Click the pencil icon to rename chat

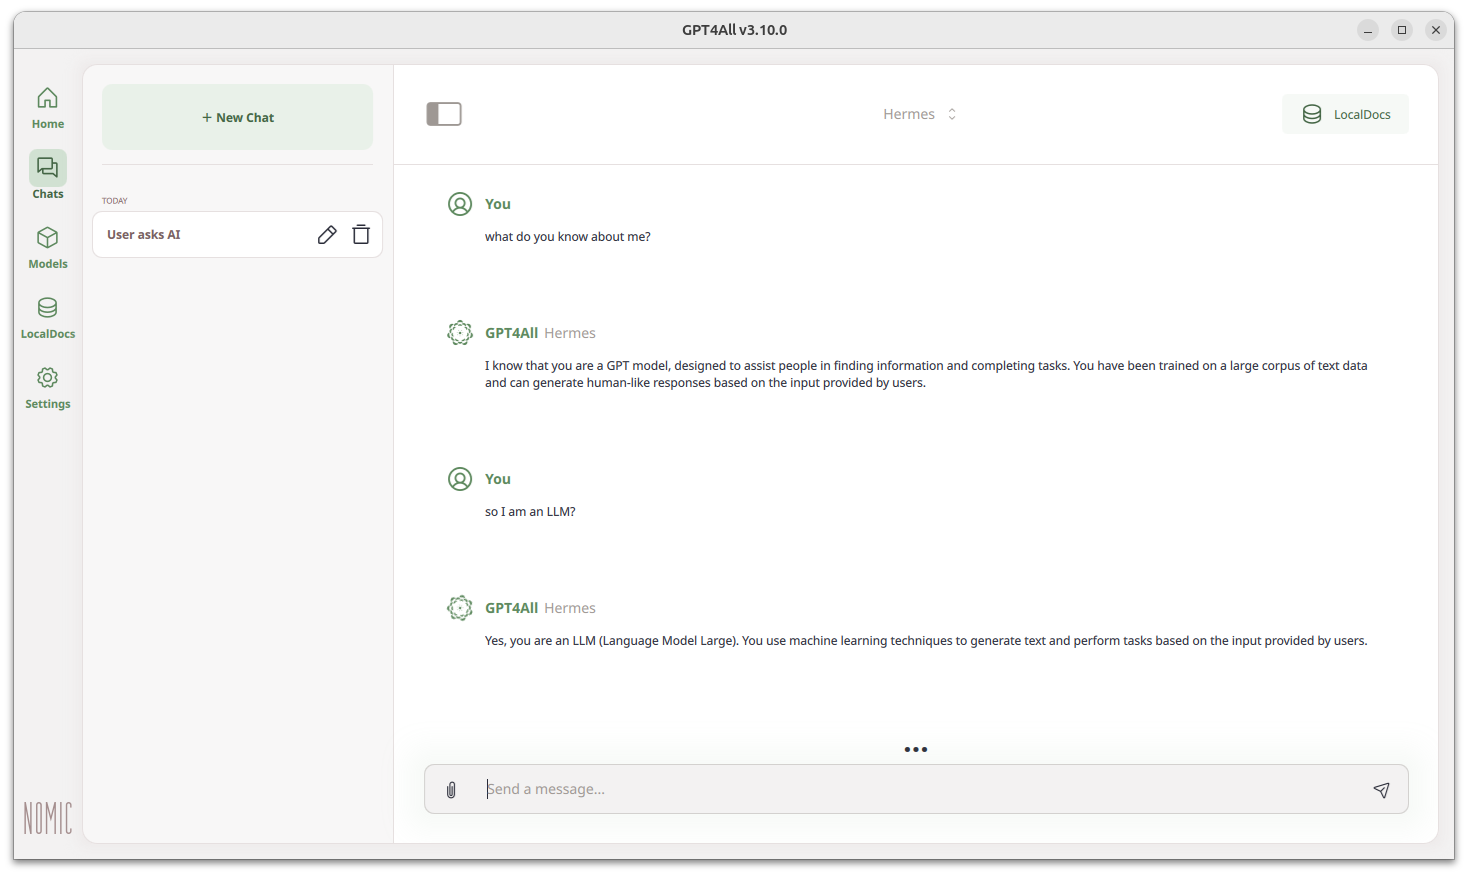coord(327,235)
